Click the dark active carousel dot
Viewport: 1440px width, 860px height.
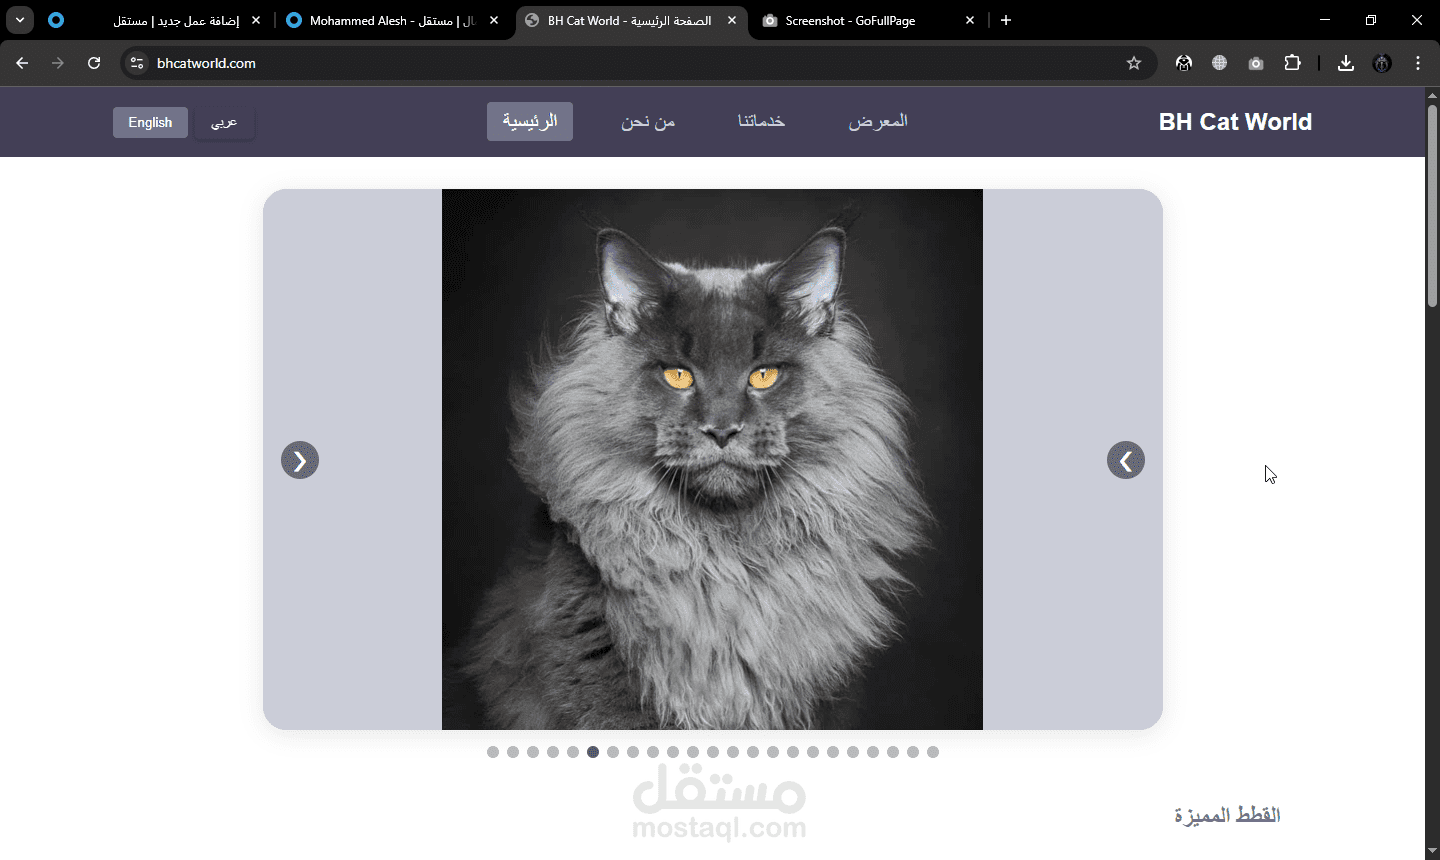pyautogui.click(x=593, y=752)
